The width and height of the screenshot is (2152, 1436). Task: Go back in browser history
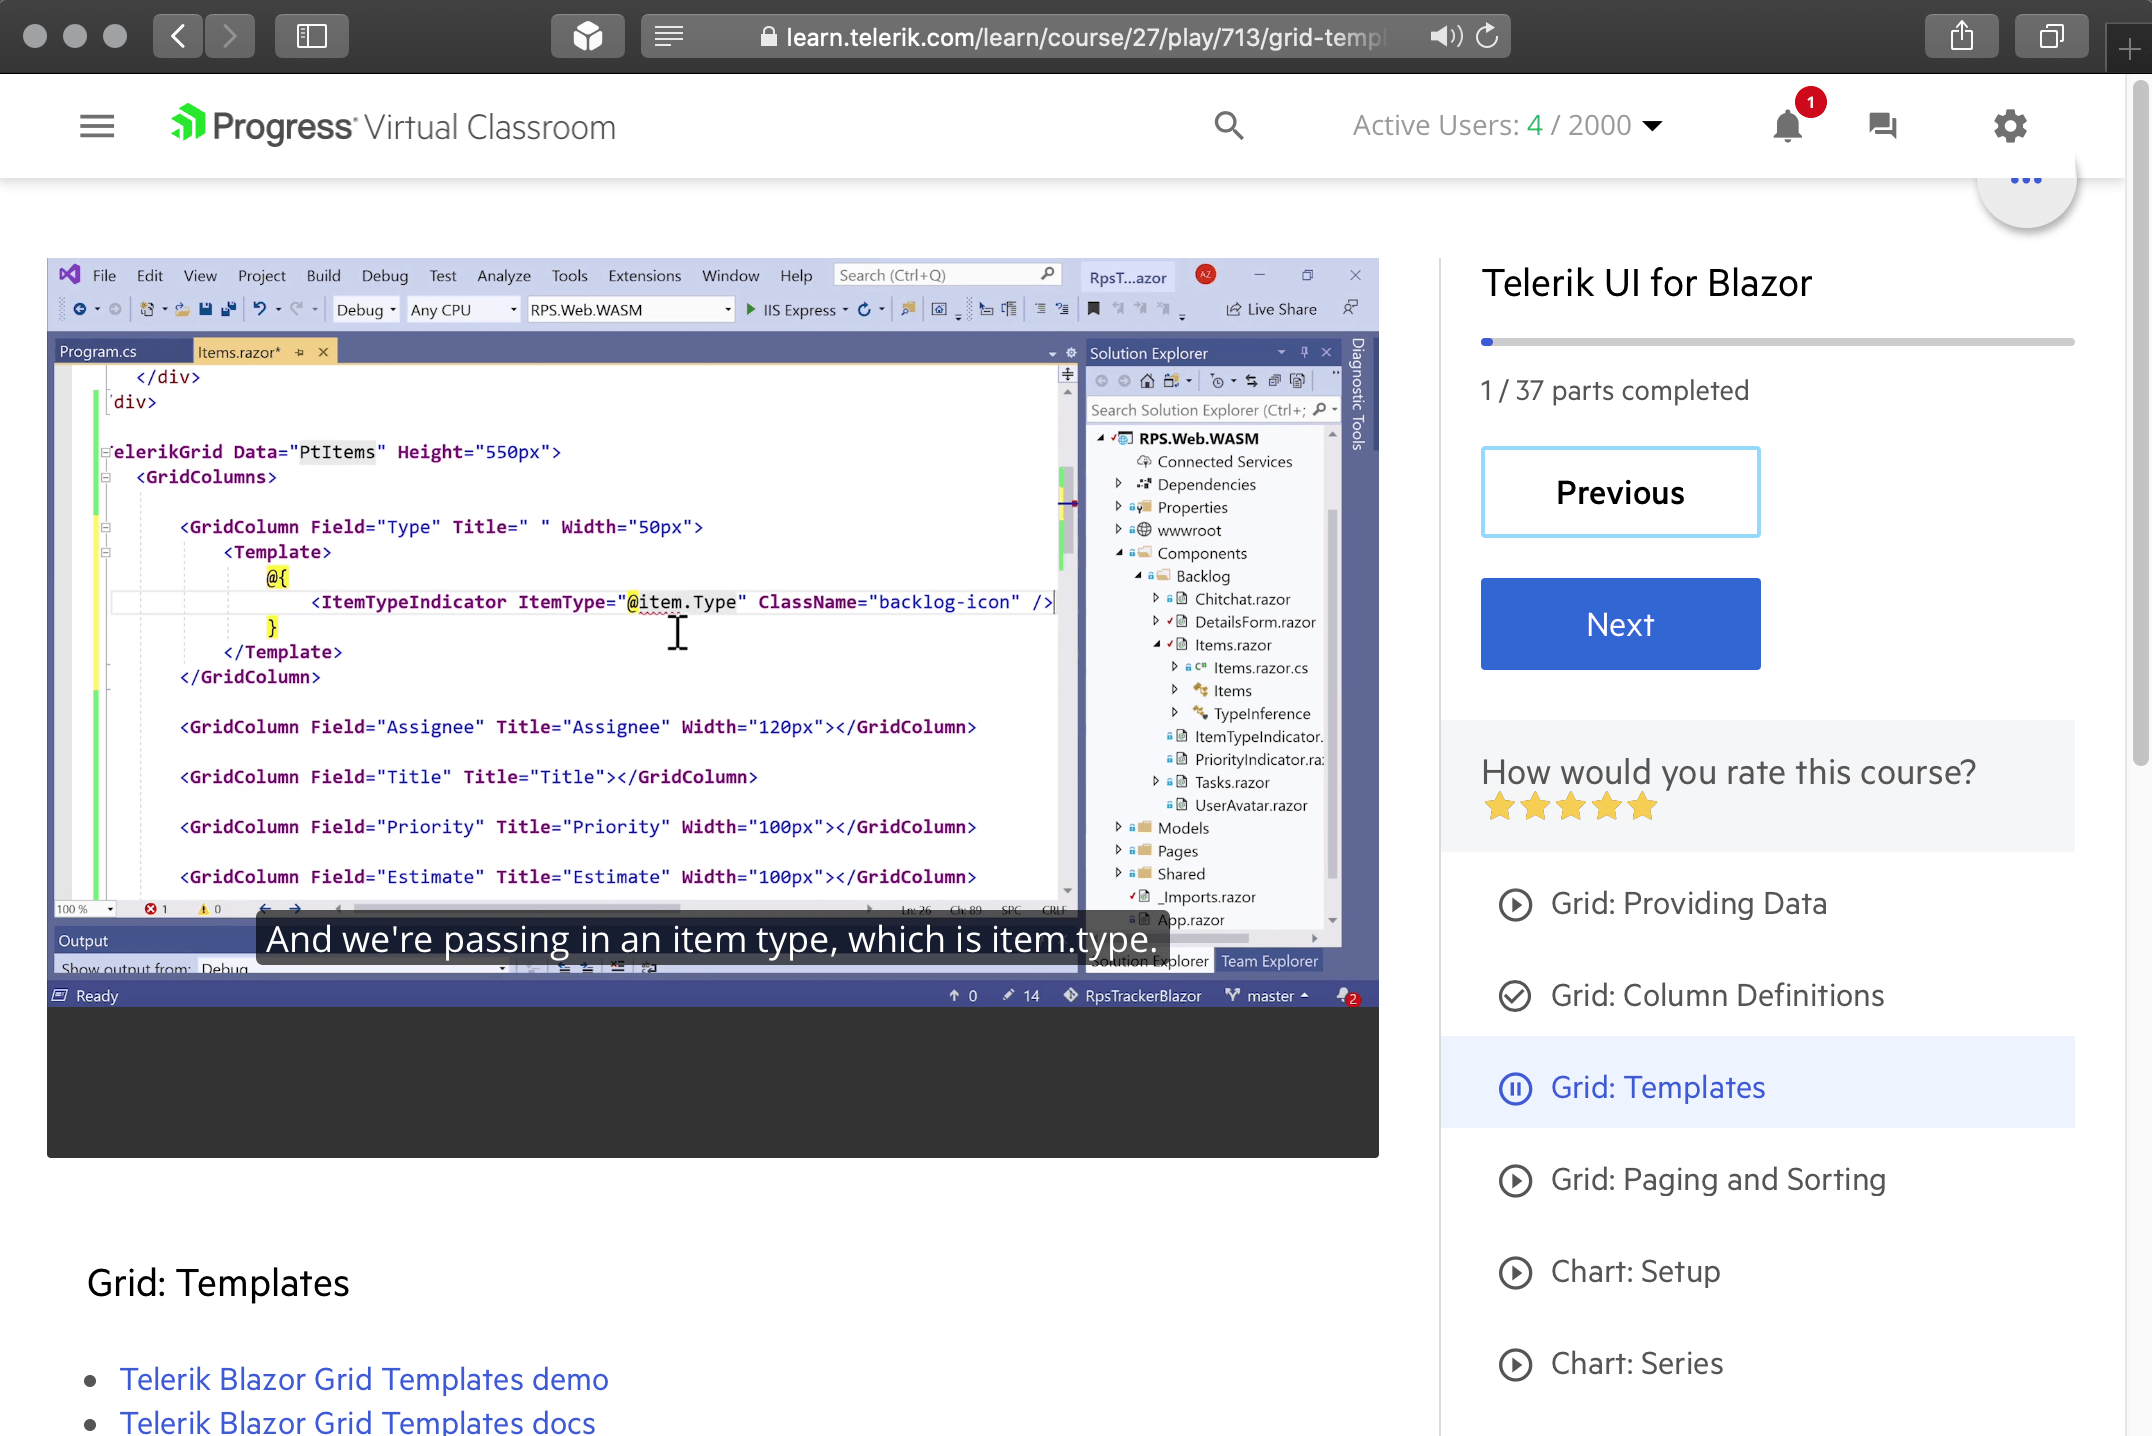178,37
